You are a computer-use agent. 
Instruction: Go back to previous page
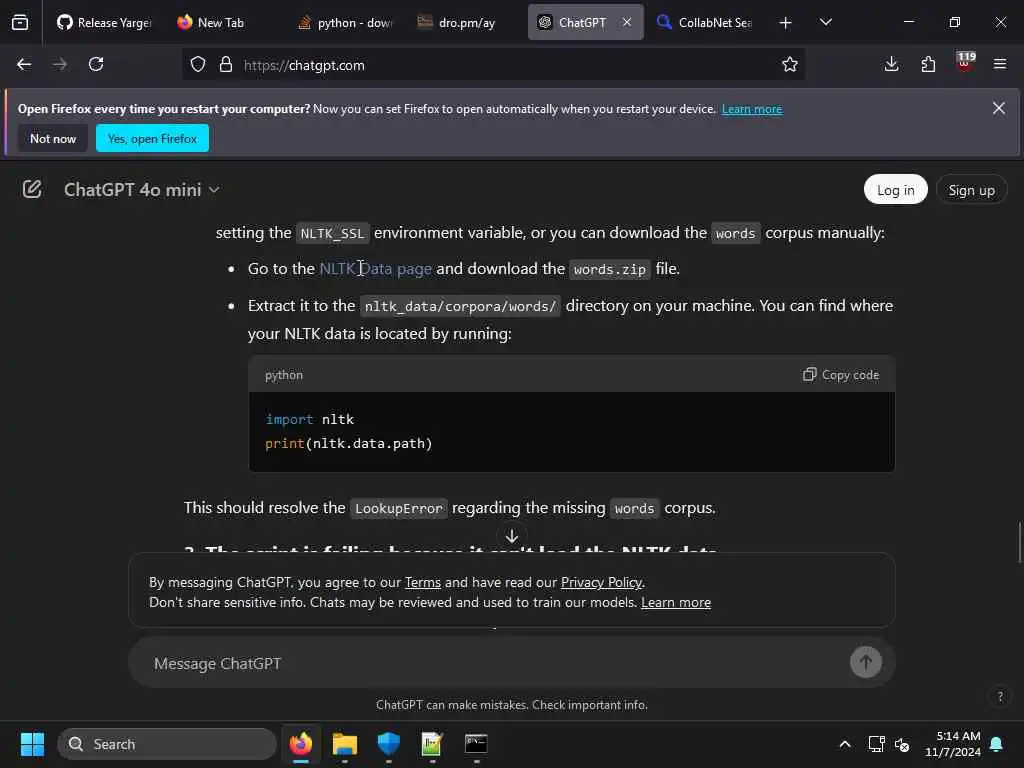(x=24, y=64)
